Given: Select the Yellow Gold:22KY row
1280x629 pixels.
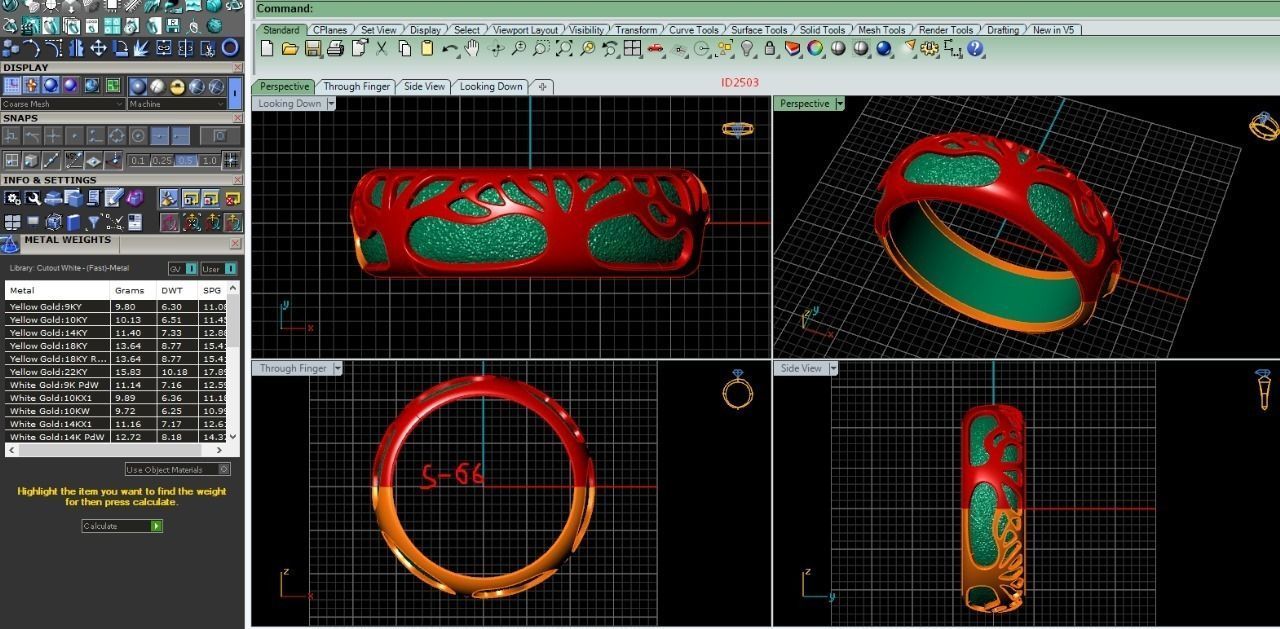Looking at the screenshot, I should click(116, 372).
